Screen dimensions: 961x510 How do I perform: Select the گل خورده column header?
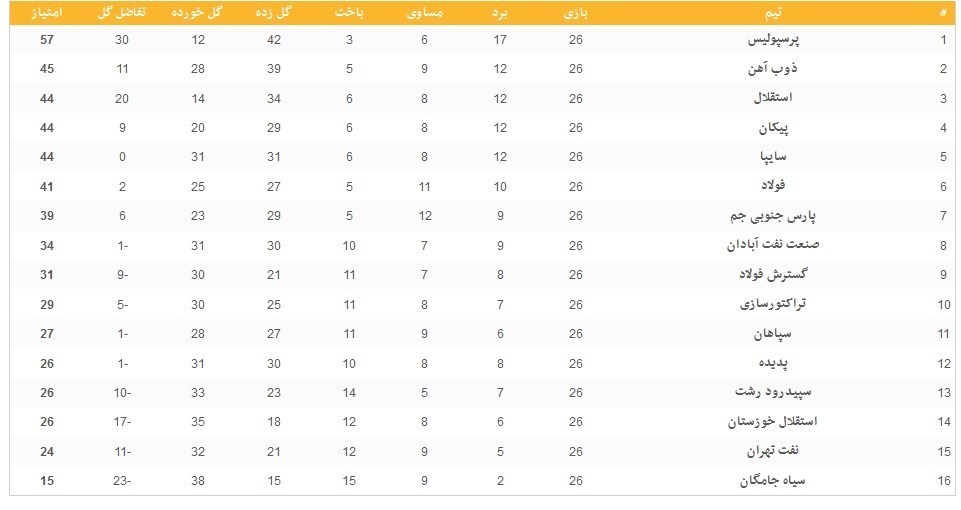coord(198,12)
